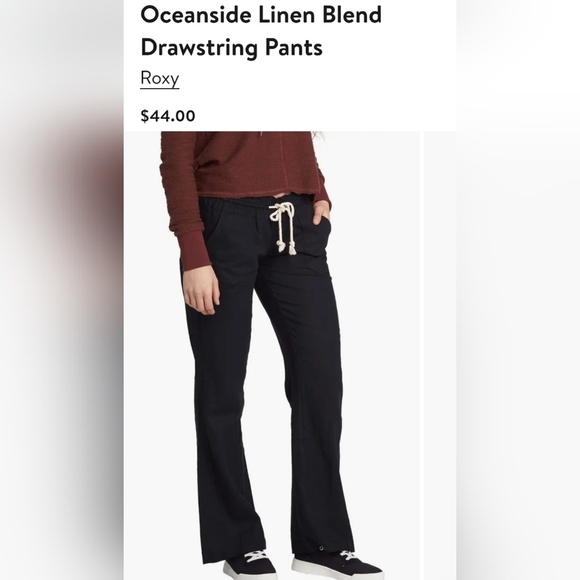
Task: Click the model's hand in pants pocket
Action: [x=320, y=215]
